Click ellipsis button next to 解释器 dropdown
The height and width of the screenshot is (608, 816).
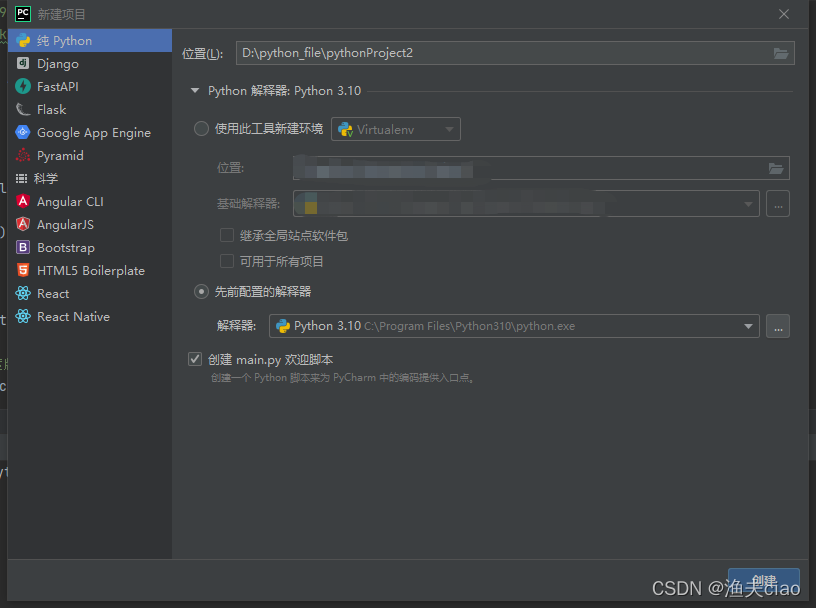coord(778,326)
